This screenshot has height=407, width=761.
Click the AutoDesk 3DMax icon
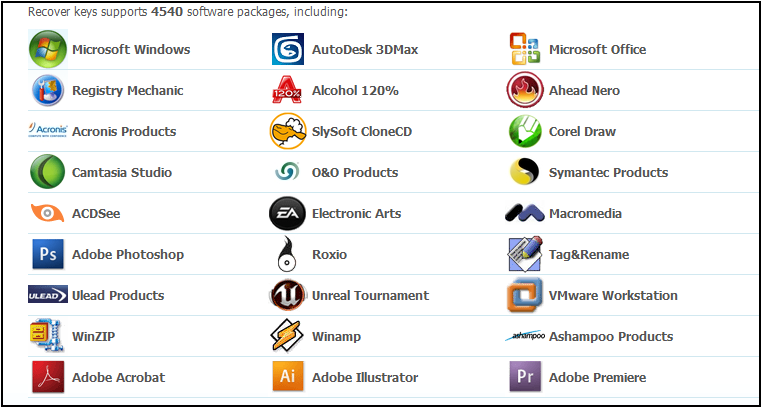(x=287, y=49)
